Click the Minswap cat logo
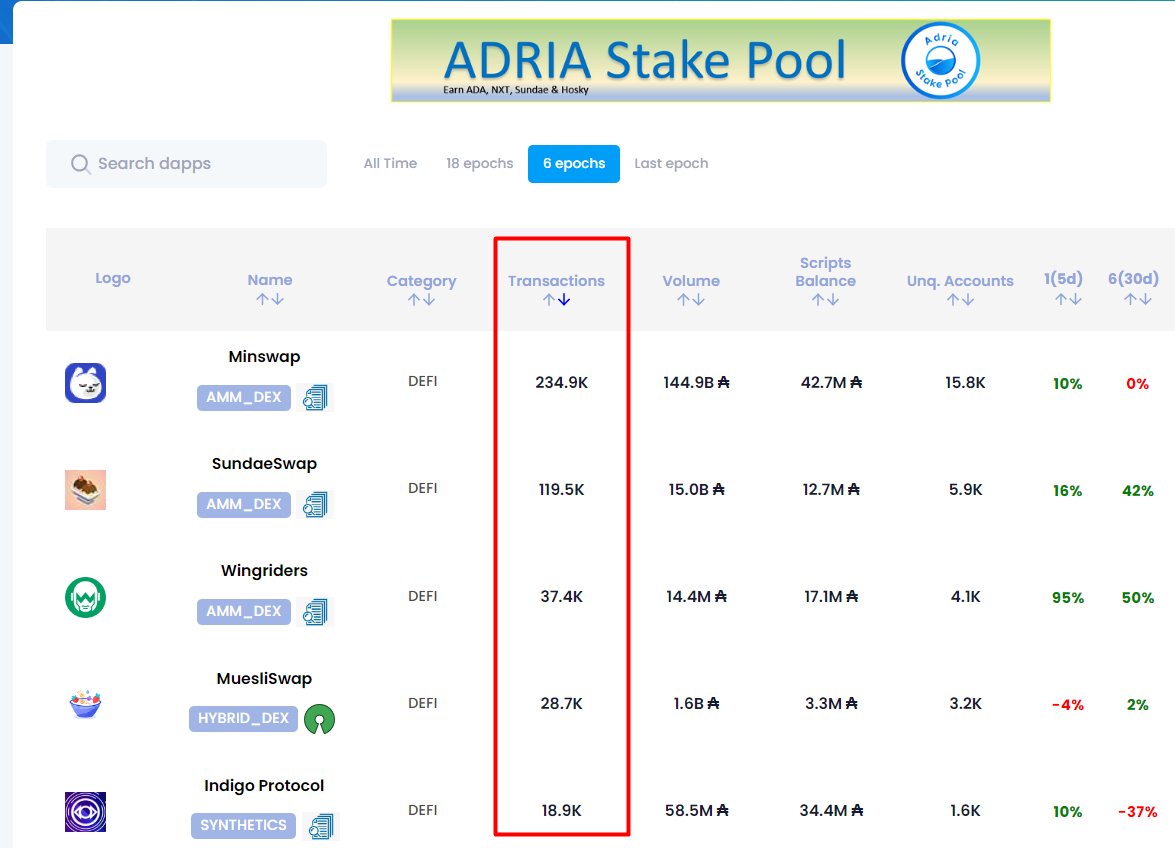This screenshot has width=1175, height=848. click(x=85, y=383)
